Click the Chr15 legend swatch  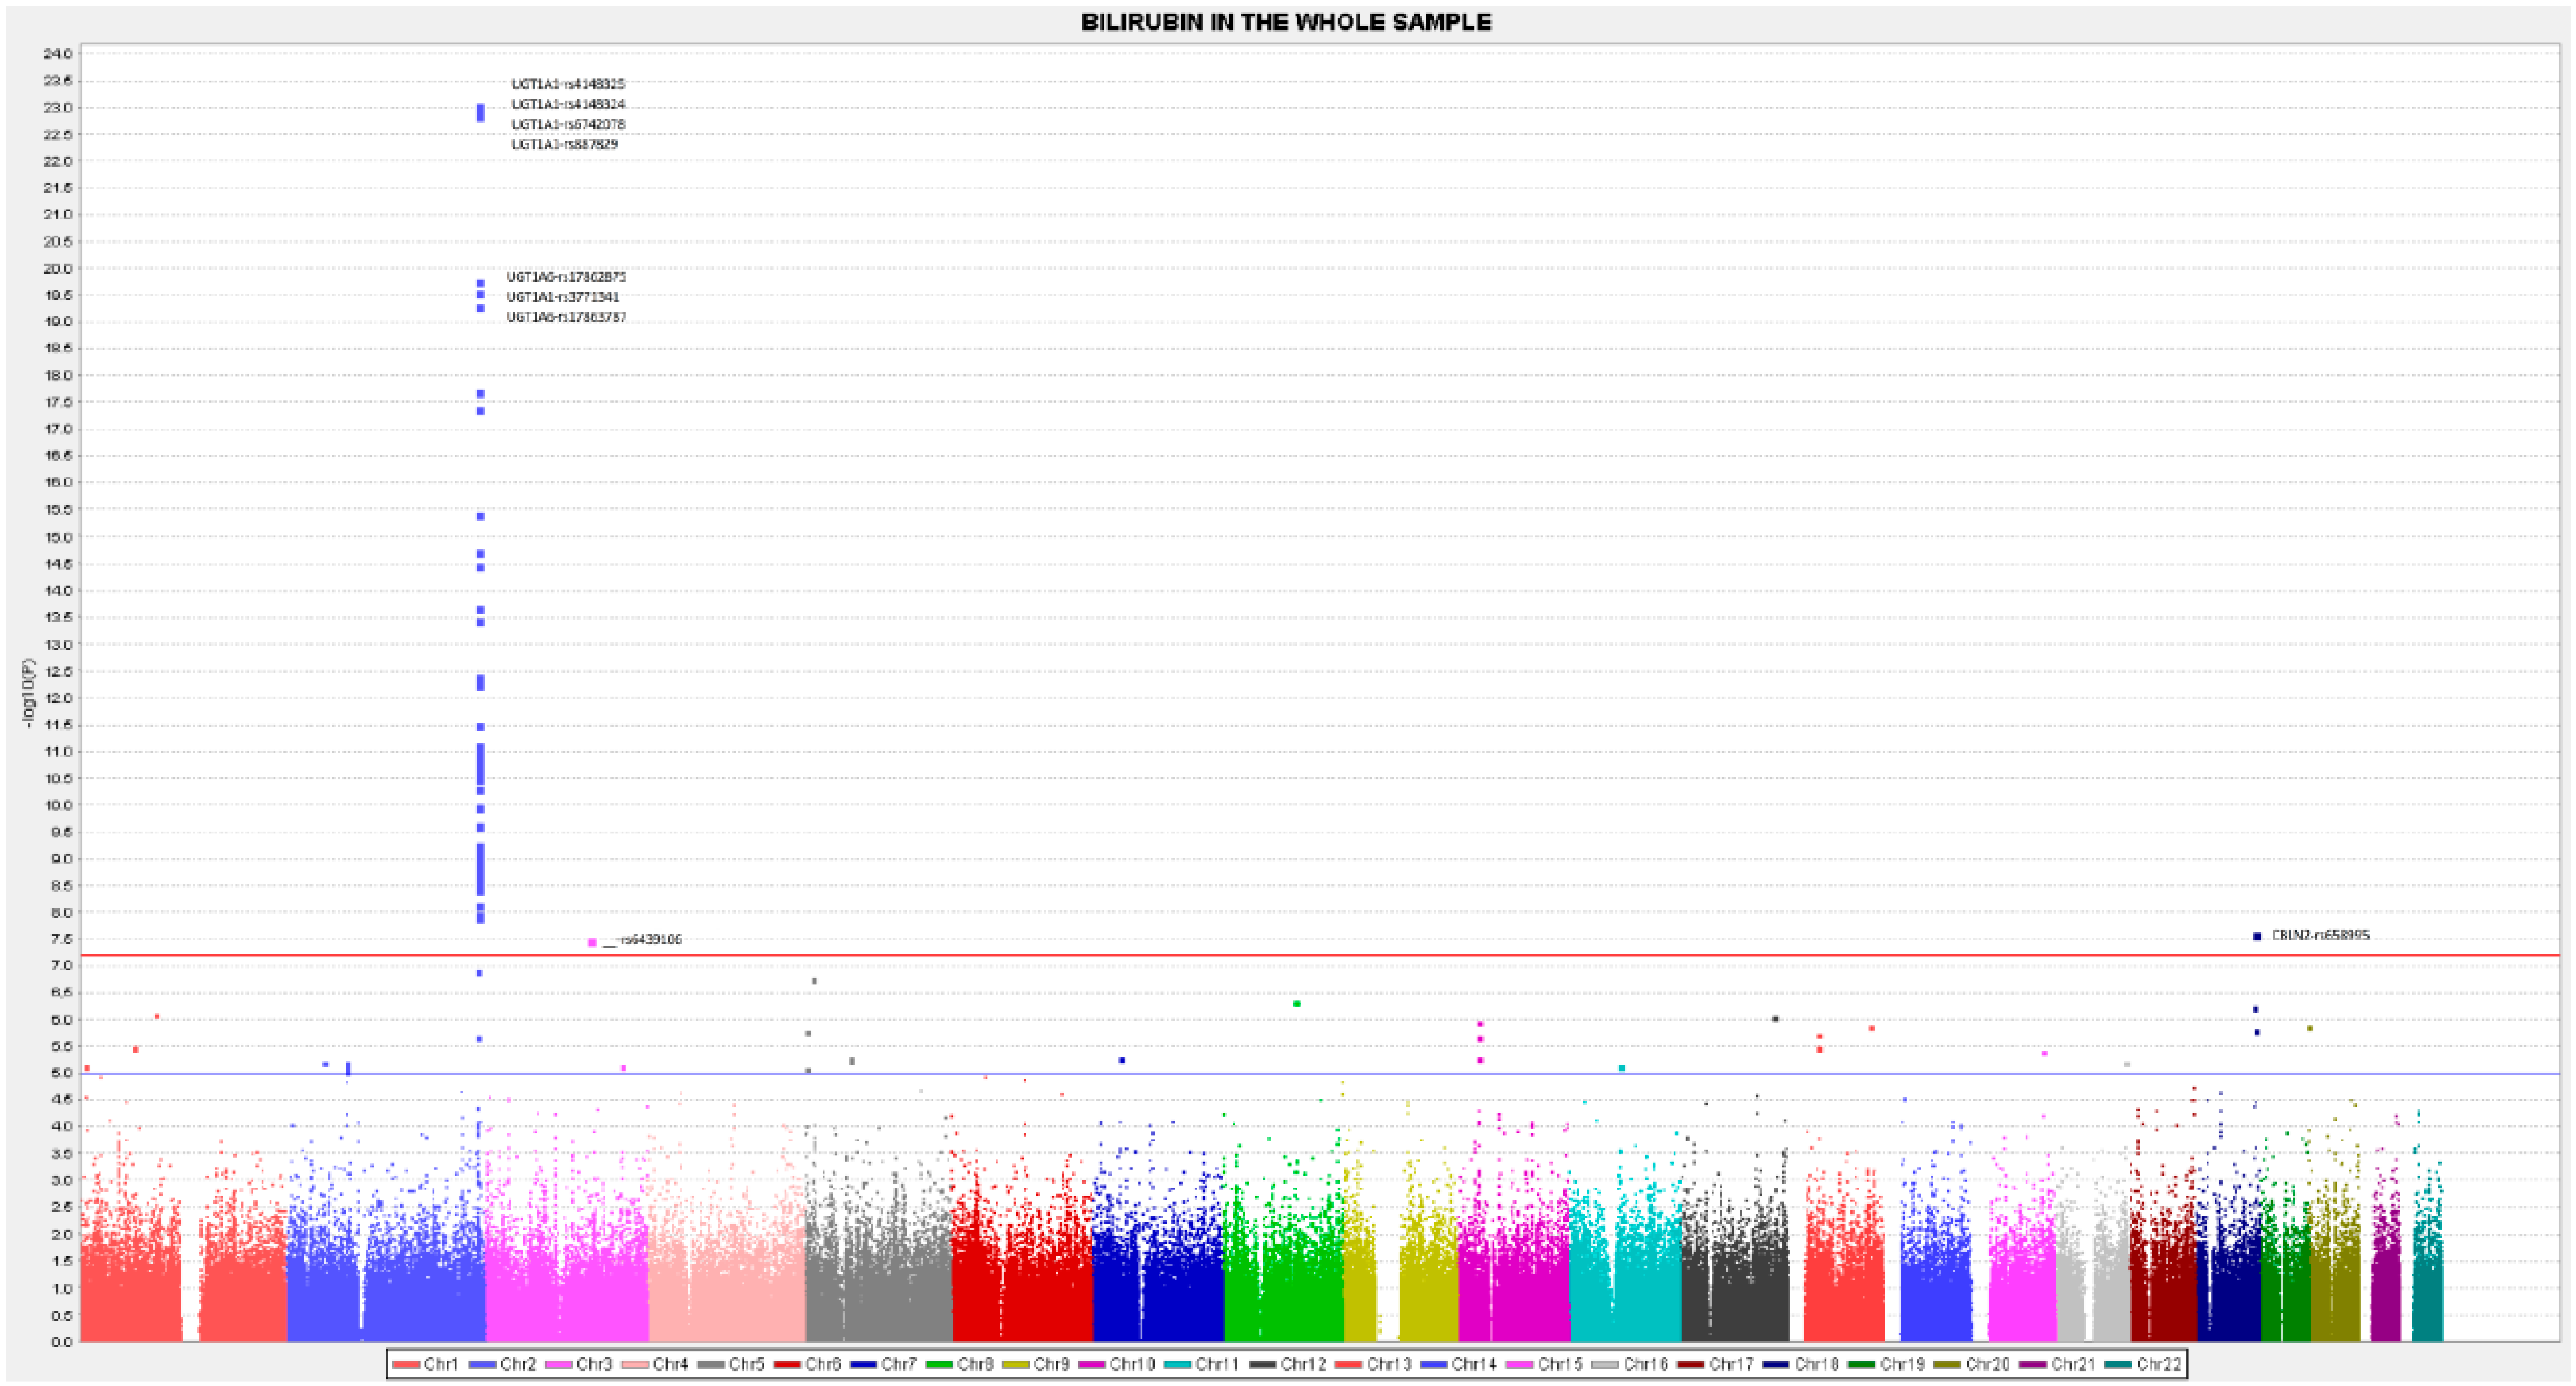(1519, 1365)
